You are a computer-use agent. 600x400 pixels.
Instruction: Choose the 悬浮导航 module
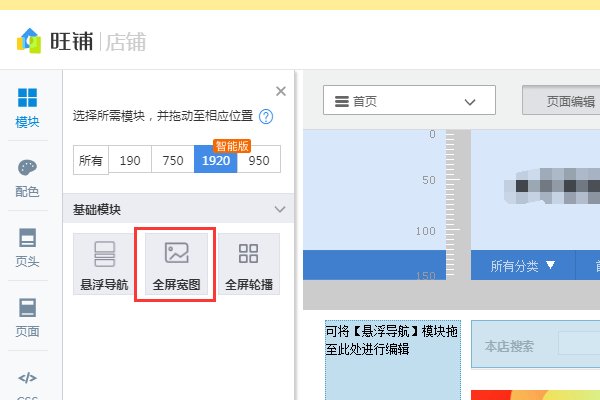pos(104,264)
